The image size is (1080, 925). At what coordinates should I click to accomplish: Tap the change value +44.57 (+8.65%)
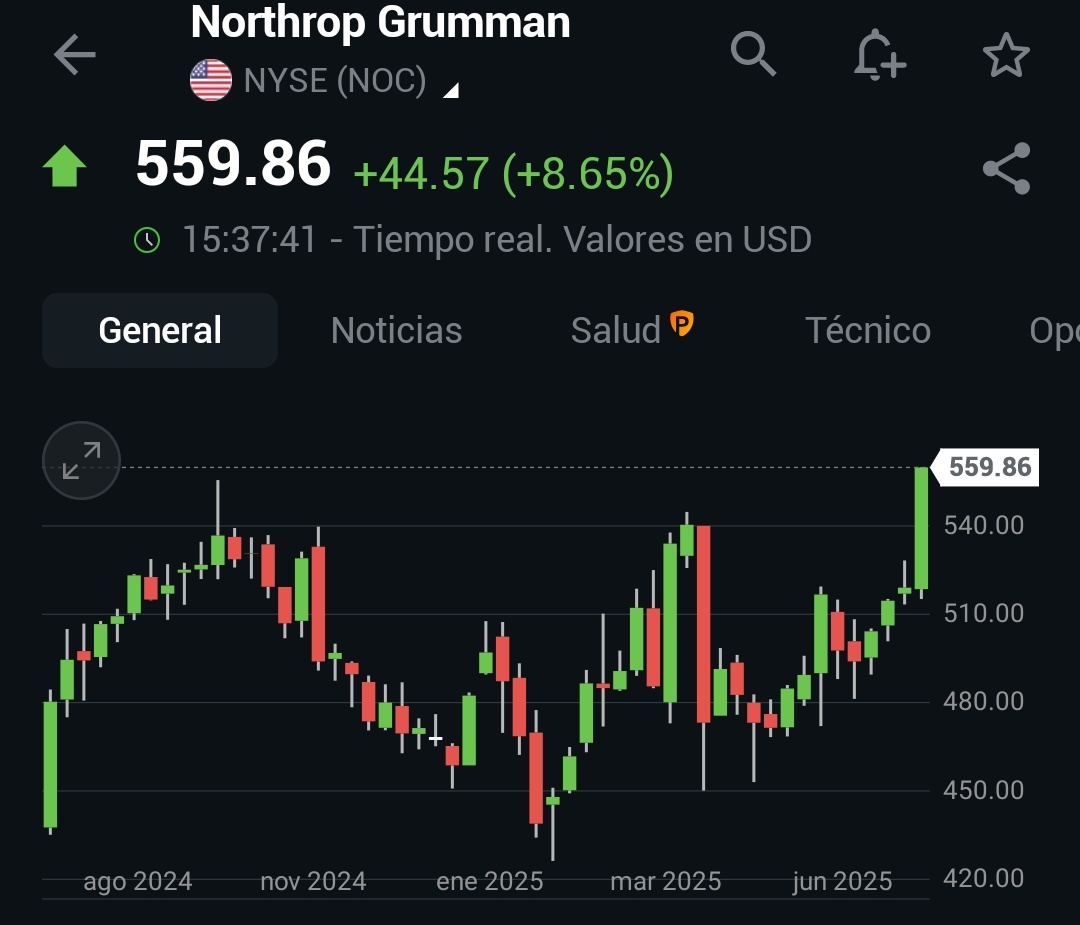pos(513,173)
